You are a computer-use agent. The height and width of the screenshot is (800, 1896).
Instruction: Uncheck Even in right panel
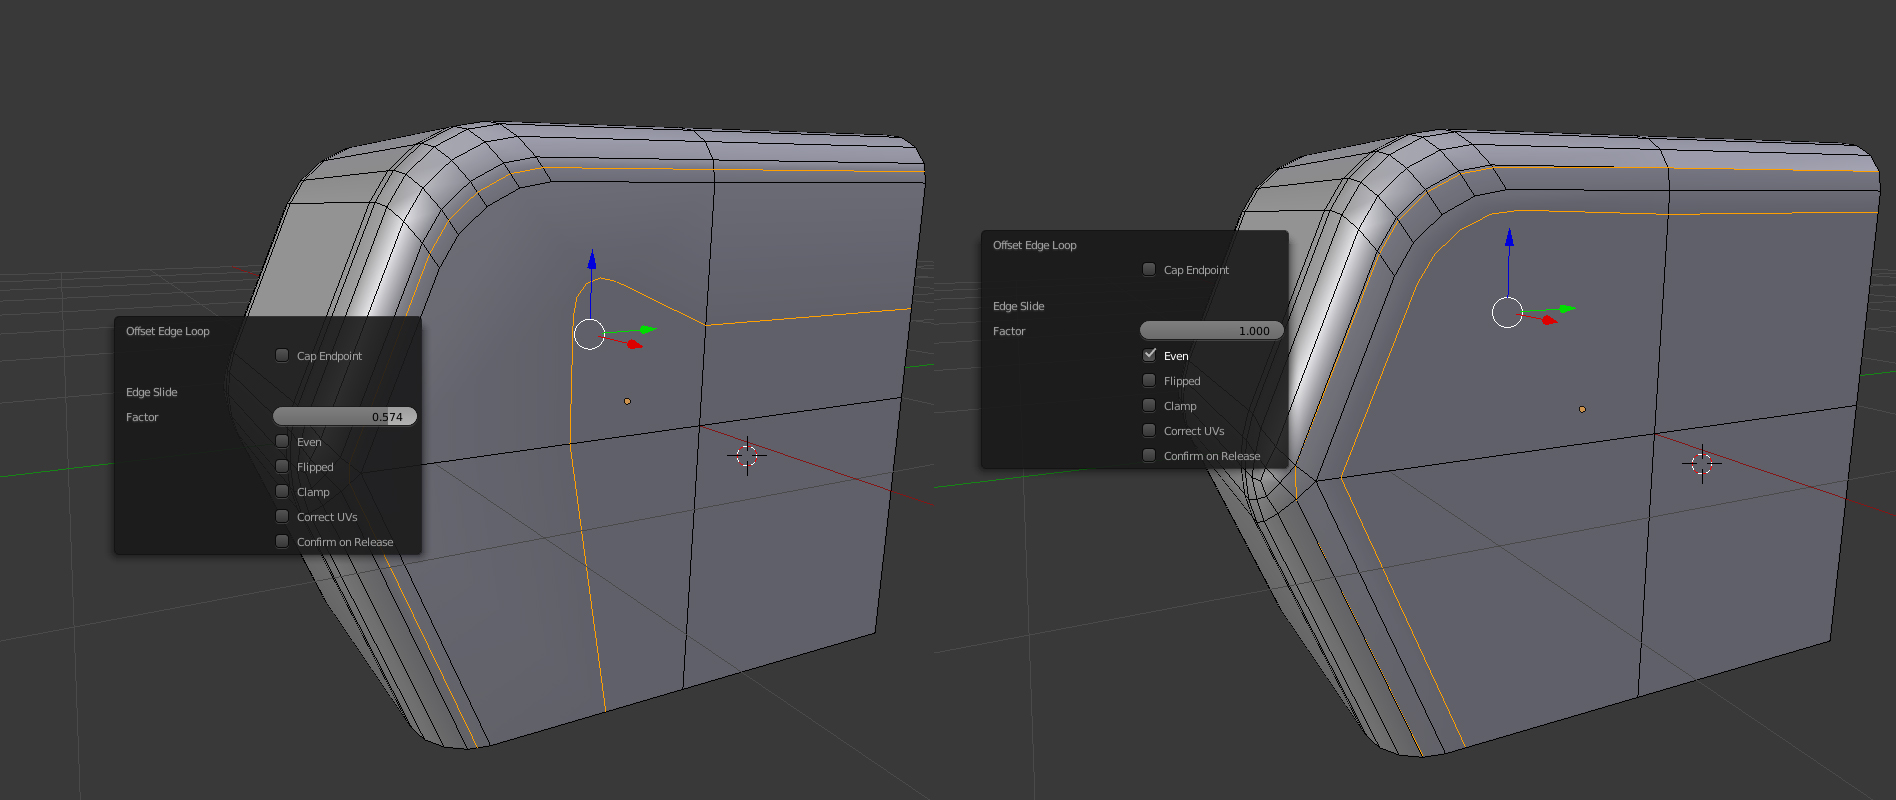[1149, 355]
